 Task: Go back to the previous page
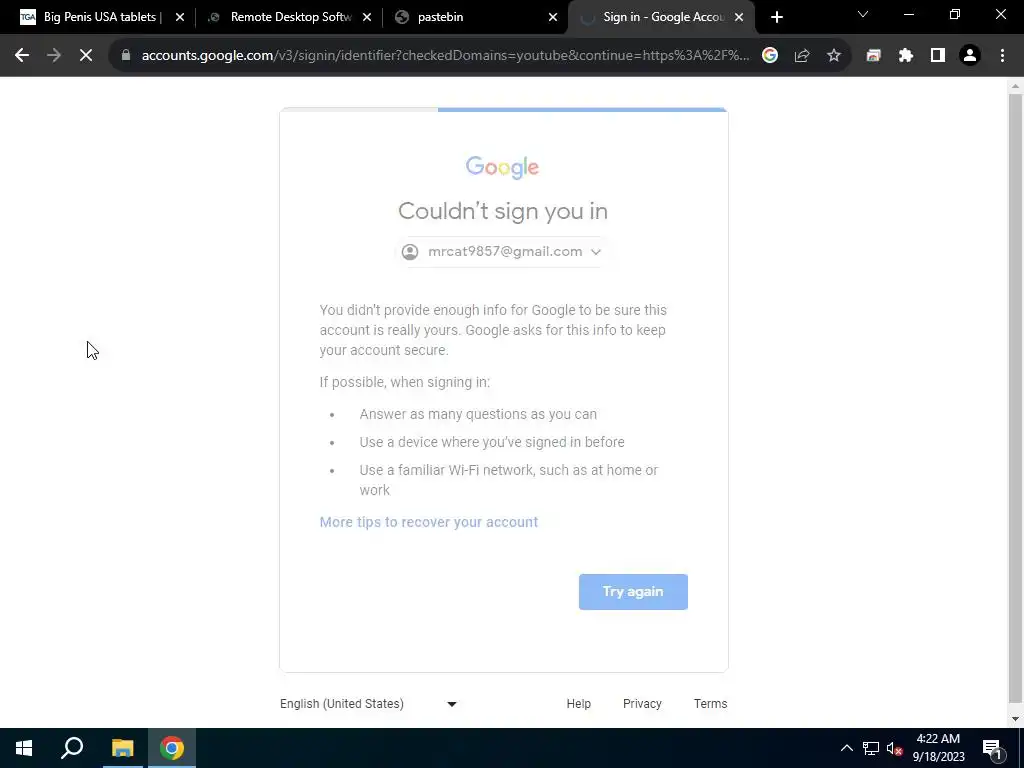pyautogui.click(x=22, y=56)
